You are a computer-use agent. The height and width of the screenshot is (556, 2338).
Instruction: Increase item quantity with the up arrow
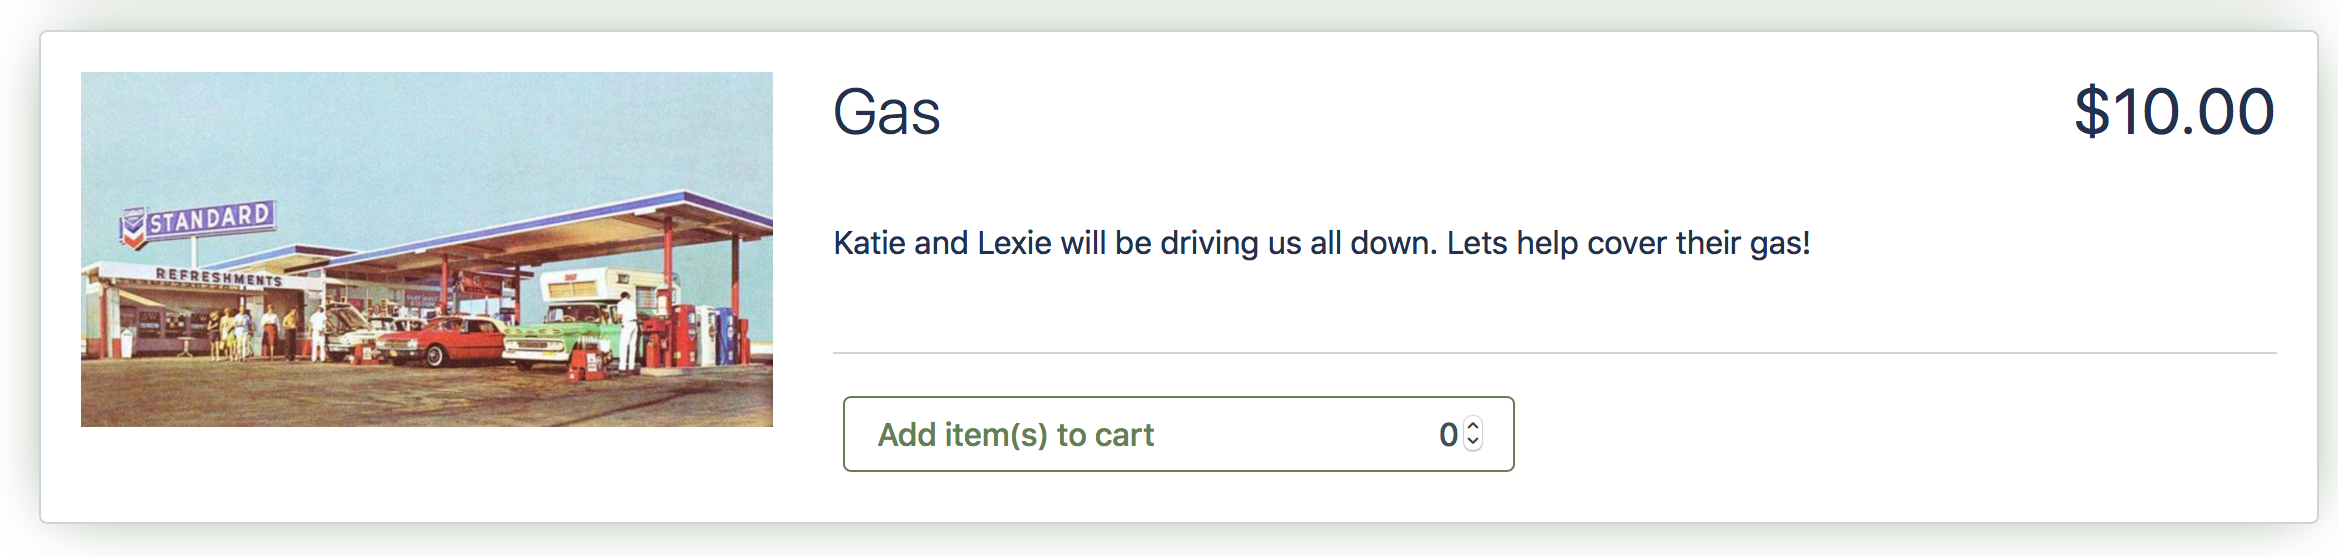(x=1473, y=426)
